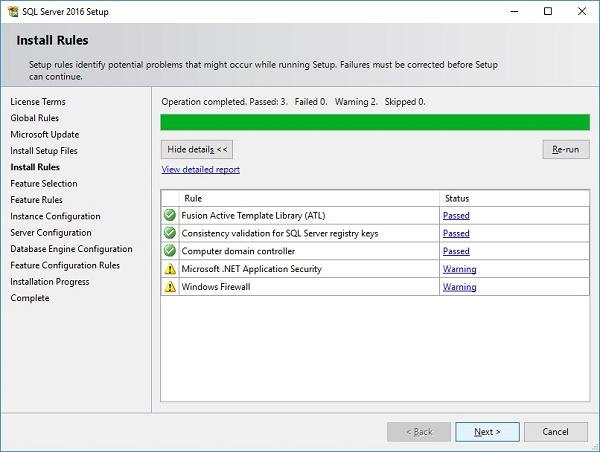Select License Terms step in left pane
The image size is (600, 452).
point(38,102)
